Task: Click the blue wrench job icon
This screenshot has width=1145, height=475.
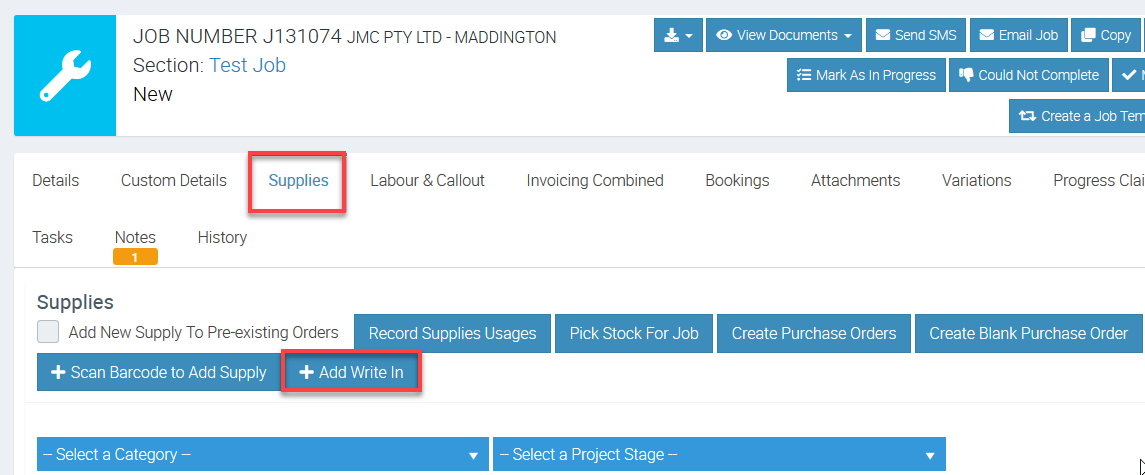Action: [65, 76]
